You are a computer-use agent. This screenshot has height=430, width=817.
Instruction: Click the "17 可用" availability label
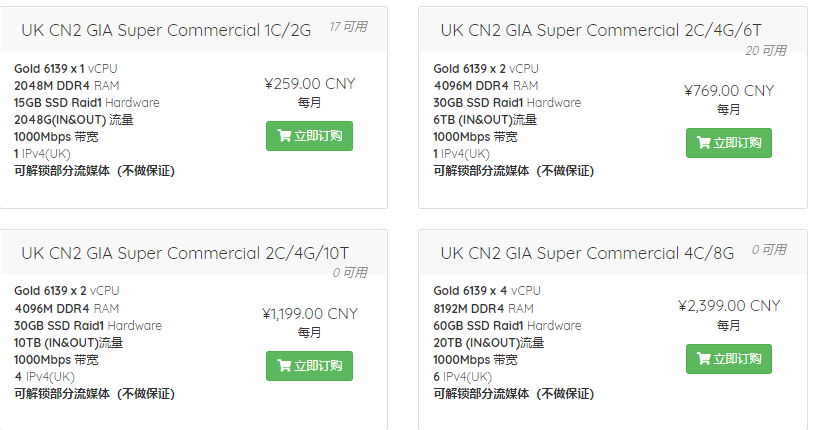pos(348,27)
